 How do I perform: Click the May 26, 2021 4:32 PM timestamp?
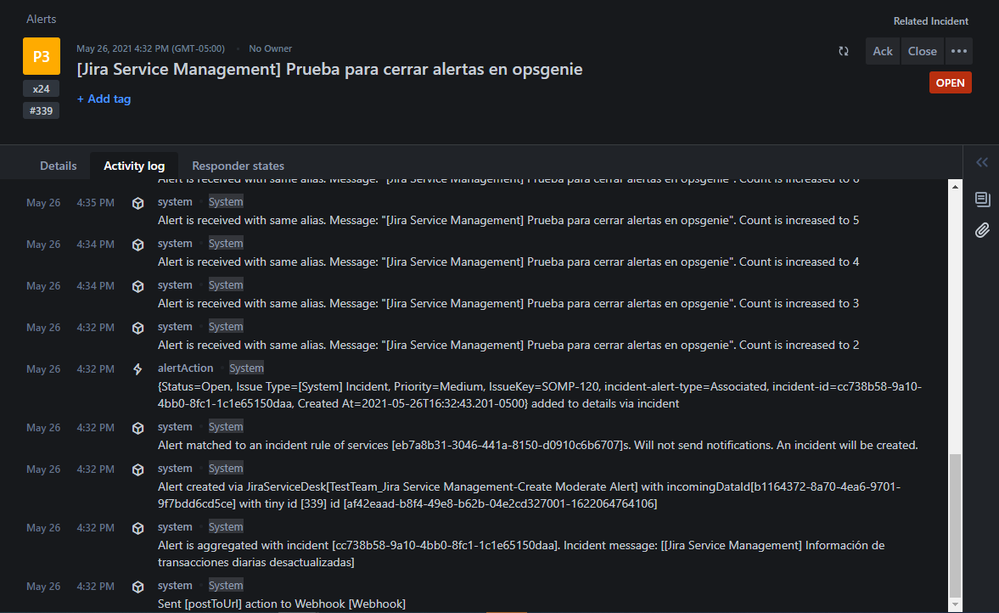click(x=150, y=48)
